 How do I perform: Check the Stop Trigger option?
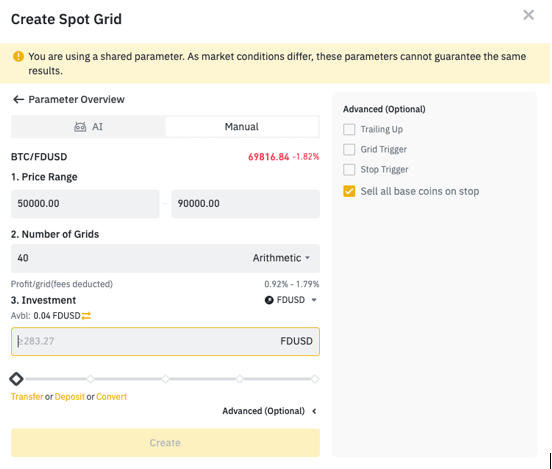tap(349, 169)
